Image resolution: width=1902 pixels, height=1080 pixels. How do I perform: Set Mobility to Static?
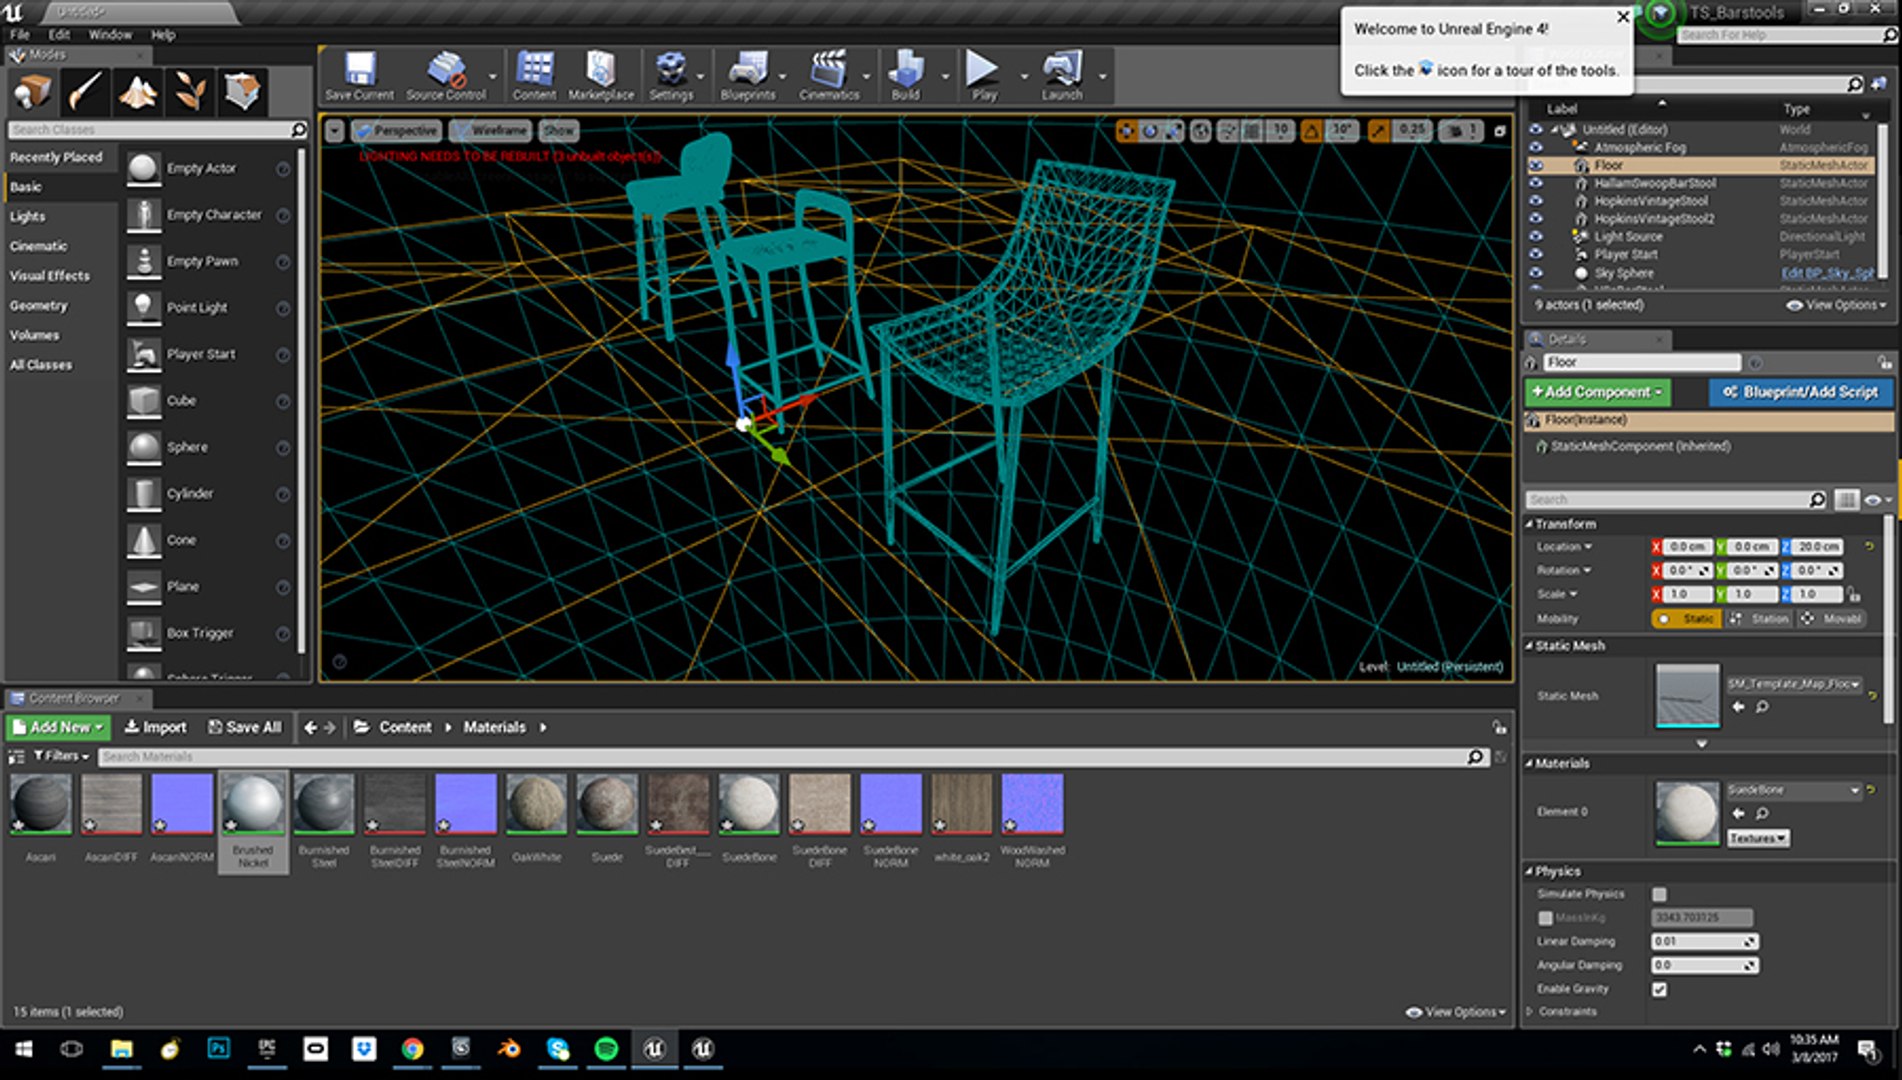point(1686,619)
